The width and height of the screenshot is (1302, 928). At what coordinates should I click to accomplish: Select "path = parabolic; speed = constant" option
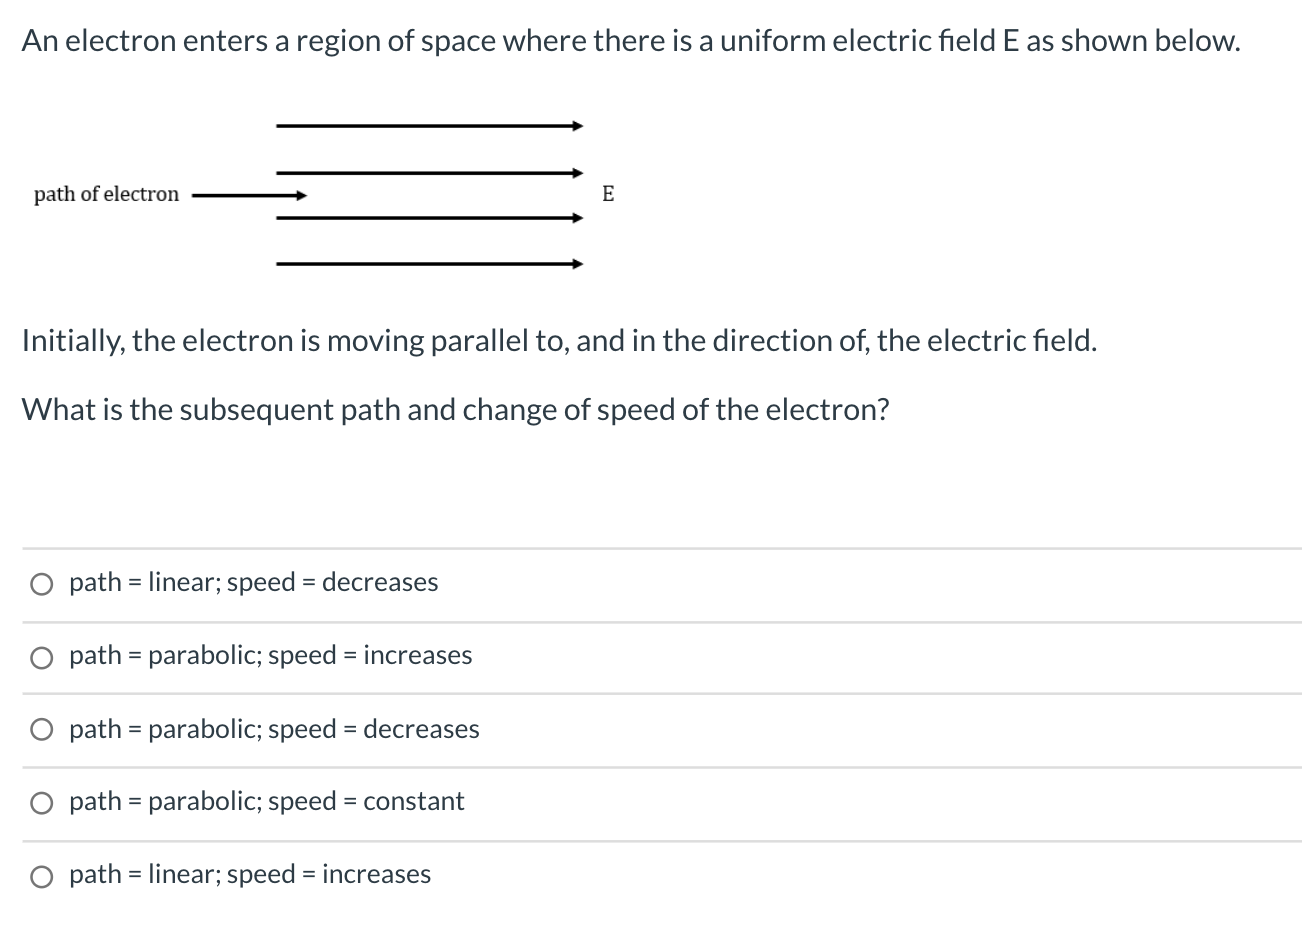(x=266, y=801)
